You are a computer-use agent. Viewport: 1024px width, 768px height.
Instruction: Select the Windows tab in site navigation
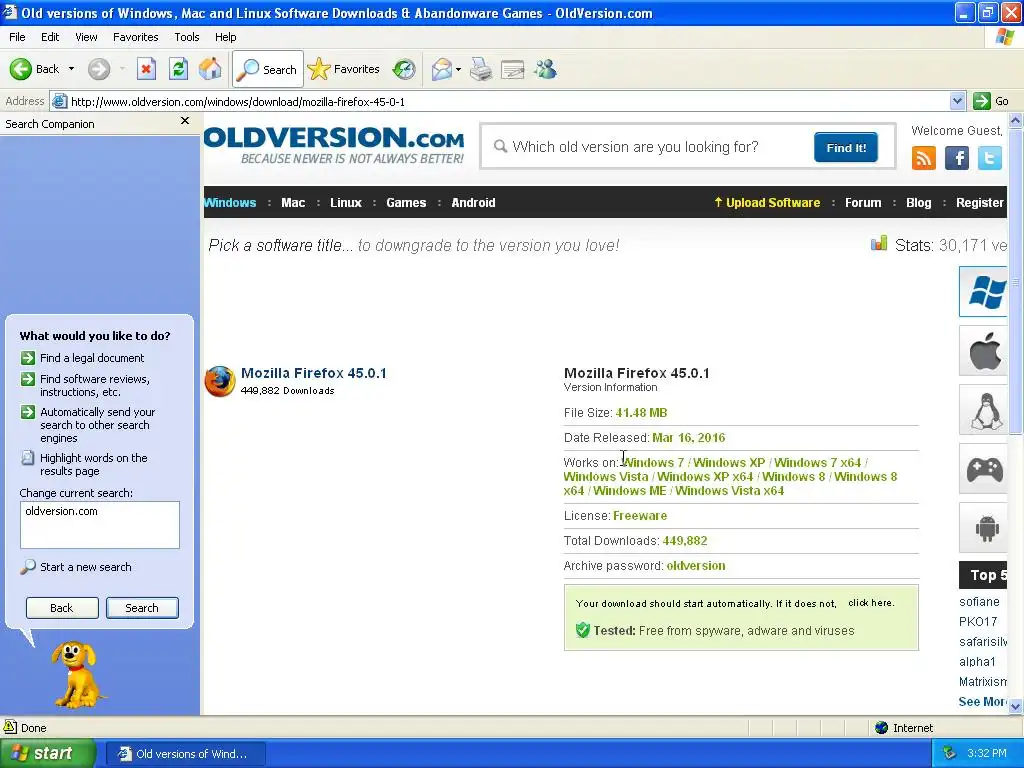click(230, 202)
